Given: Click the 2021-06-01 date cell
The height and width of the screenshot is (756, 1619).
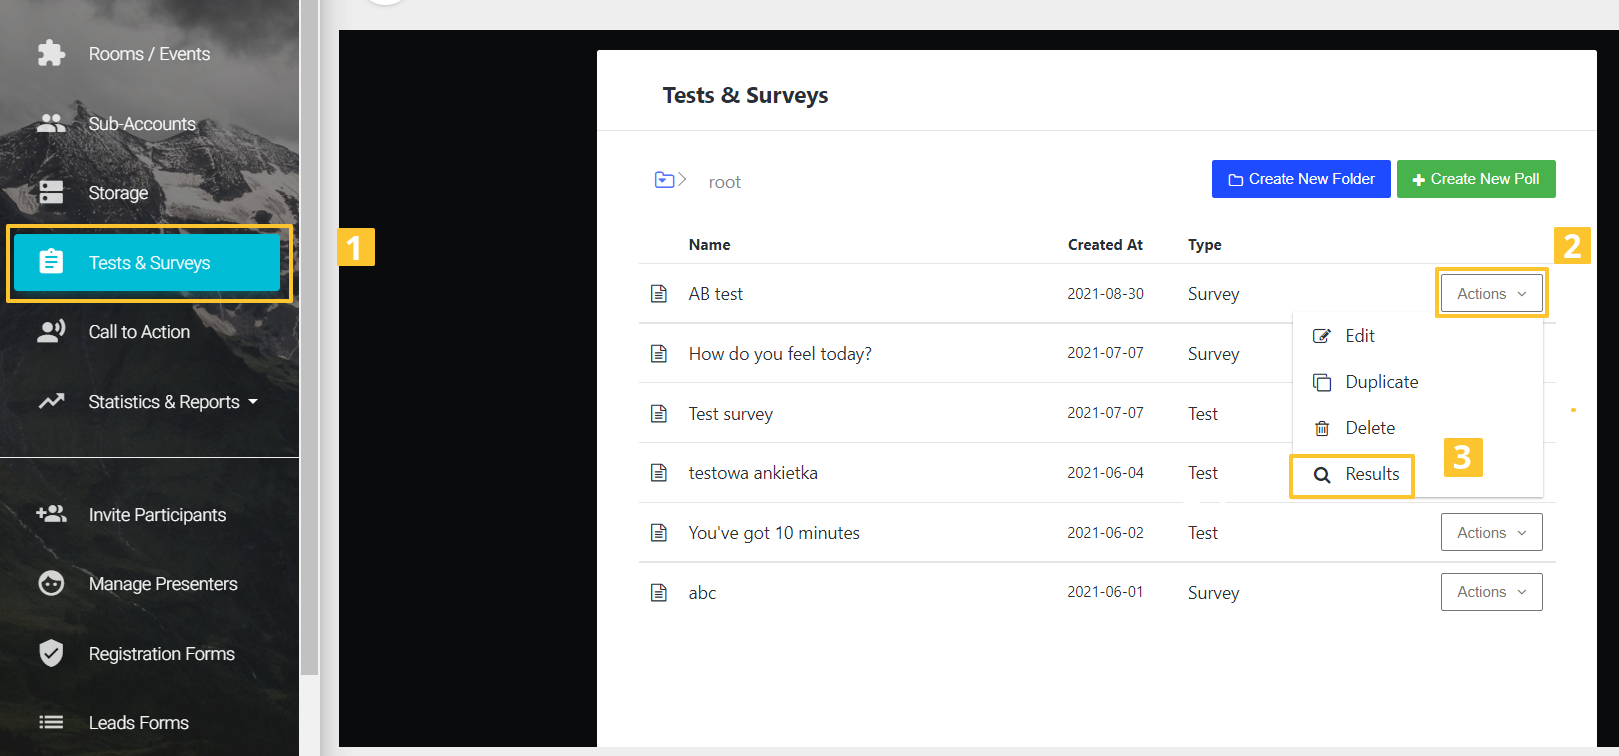Looking at the screenshot, I should [x=1105, y=592].
